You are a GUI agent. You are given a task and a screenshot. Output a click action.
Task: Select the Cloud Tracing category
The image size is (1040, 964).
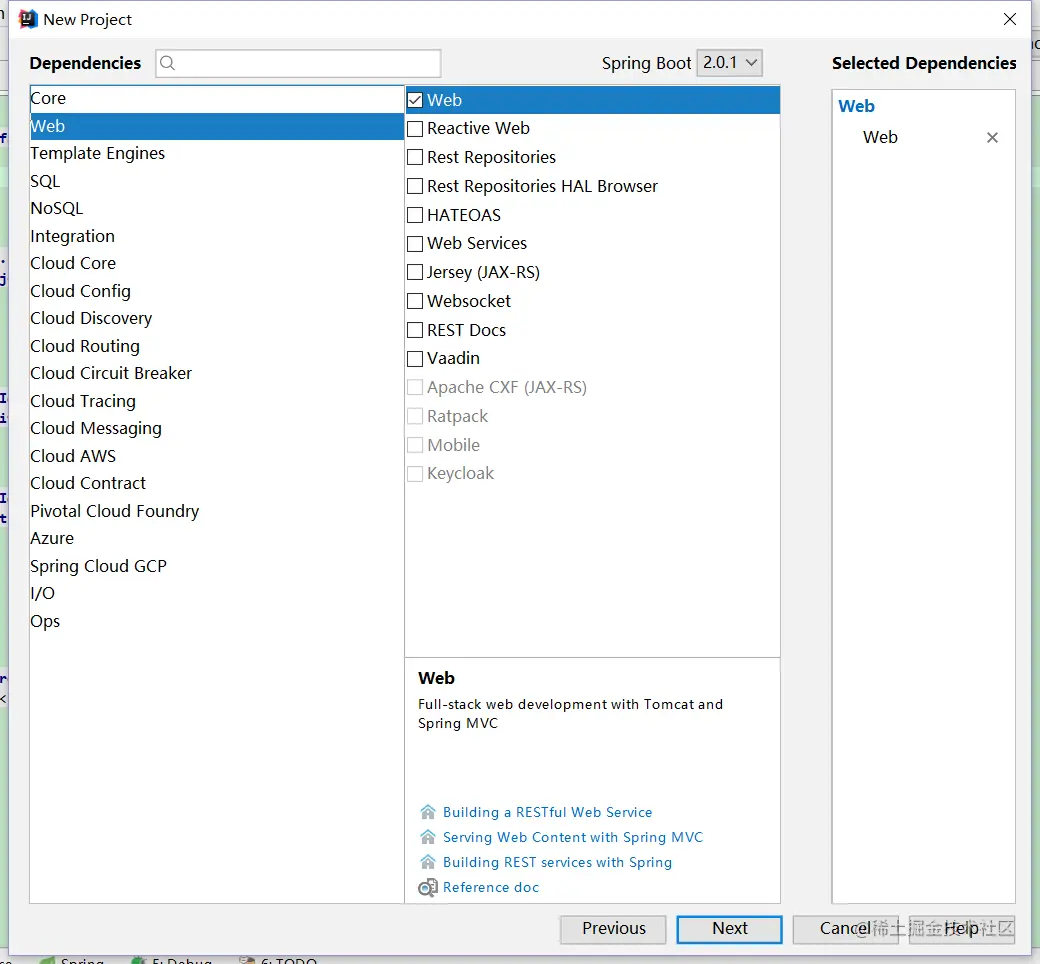[x=217, y=401]
